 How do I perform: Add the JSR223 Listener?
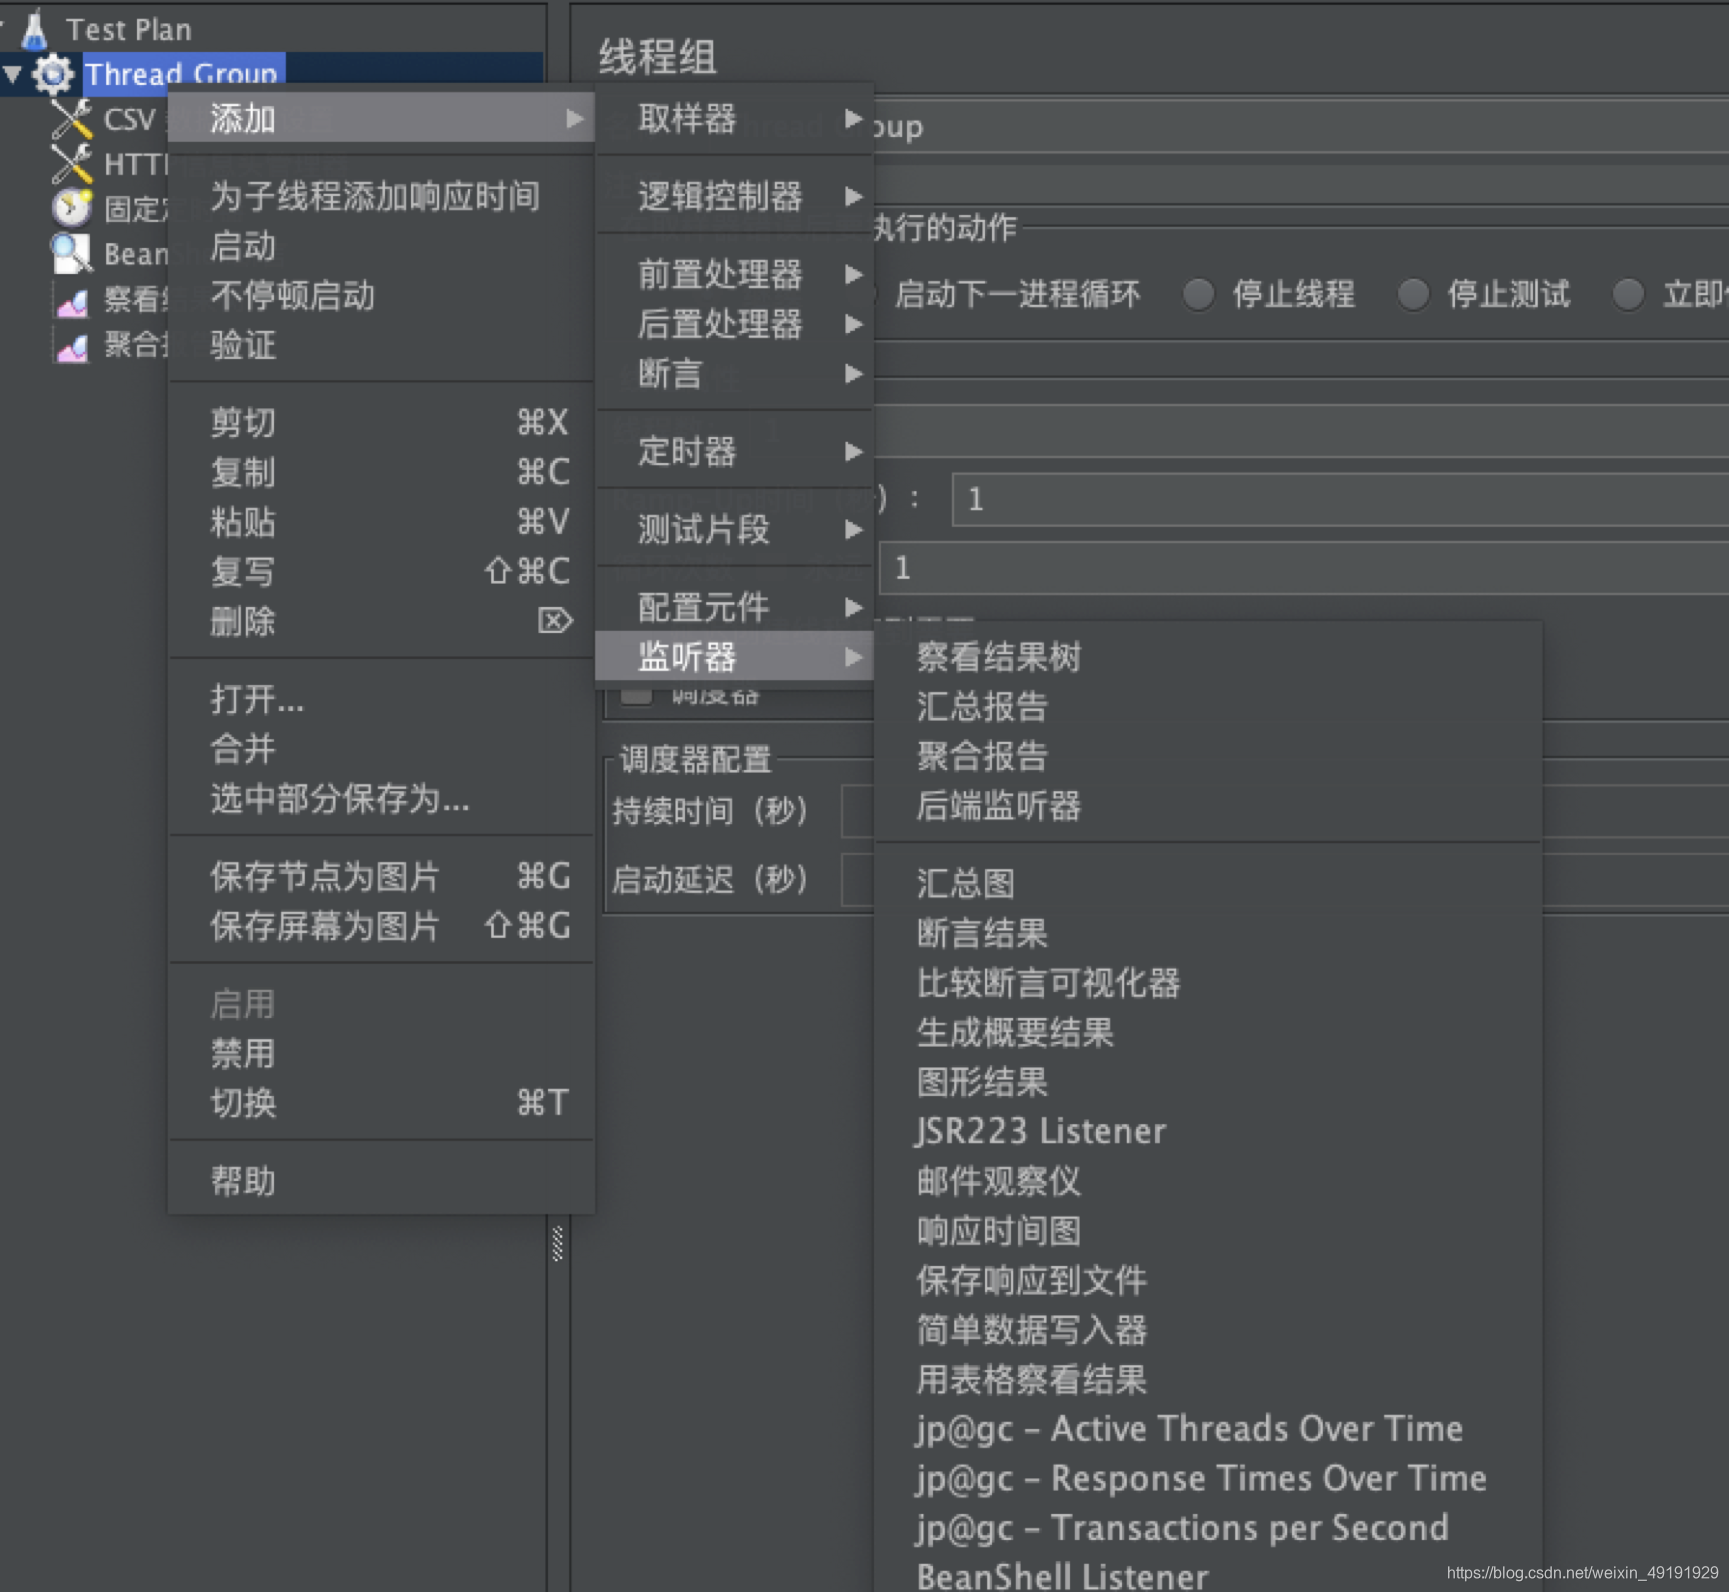pos(1208,1132)
